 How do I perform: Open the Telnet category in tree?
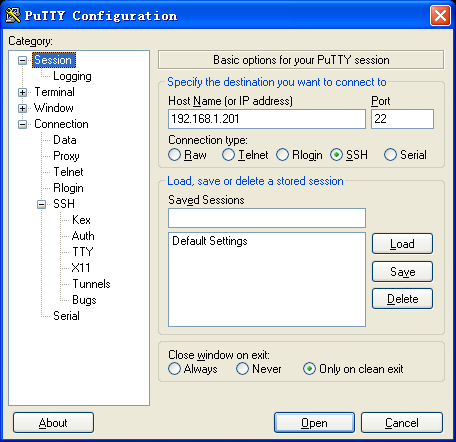68,172
